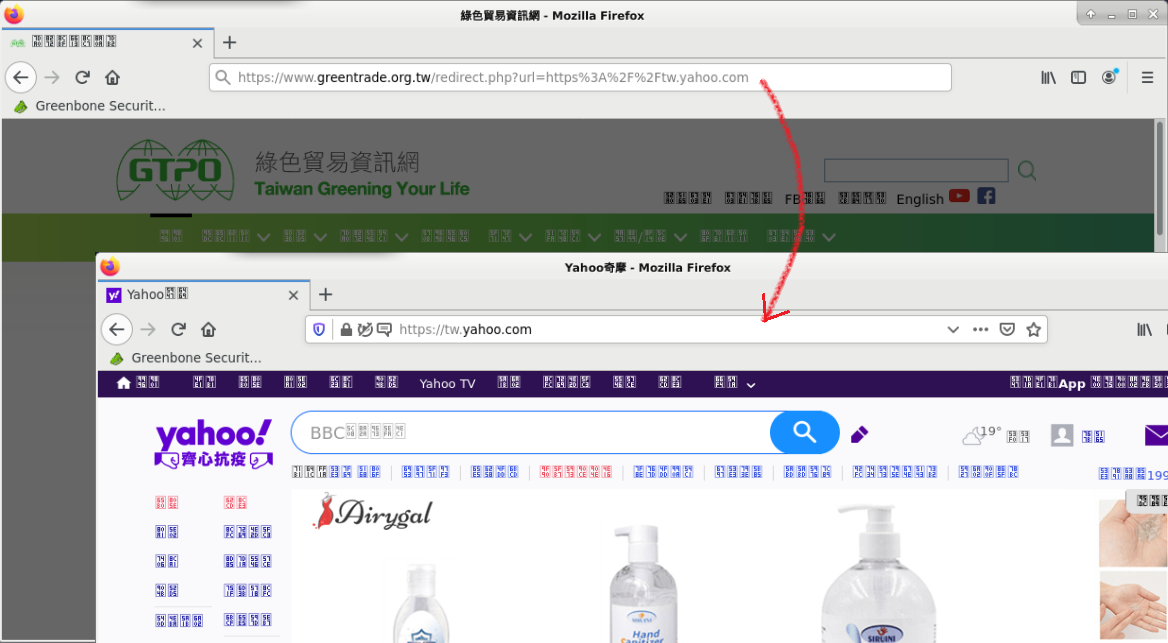Click Greenbone Security bookmark in Yahoo window
Image resolution: width=1168 pixels, height=643 pixels.
point(185,358)
